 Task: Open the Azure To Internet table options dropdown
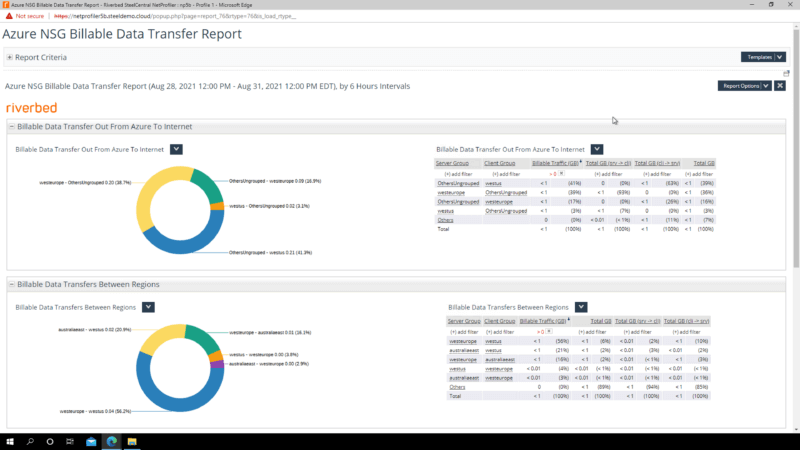(597, 149)
